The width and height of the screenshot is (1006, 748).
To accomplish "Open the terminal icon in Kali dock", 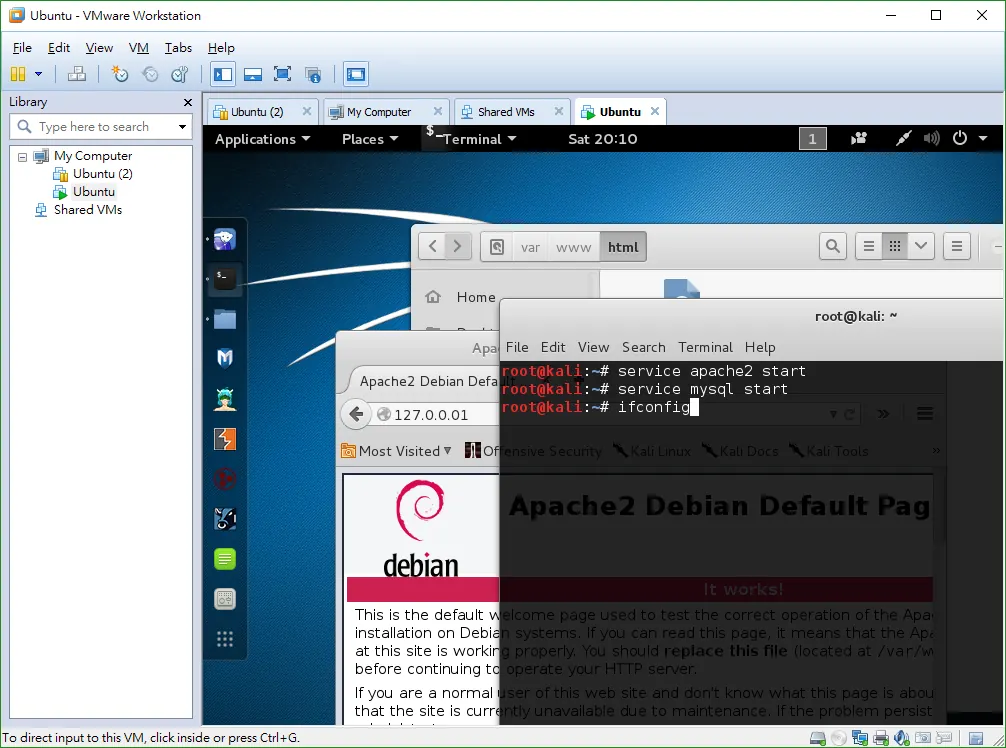I will [225, 279].
